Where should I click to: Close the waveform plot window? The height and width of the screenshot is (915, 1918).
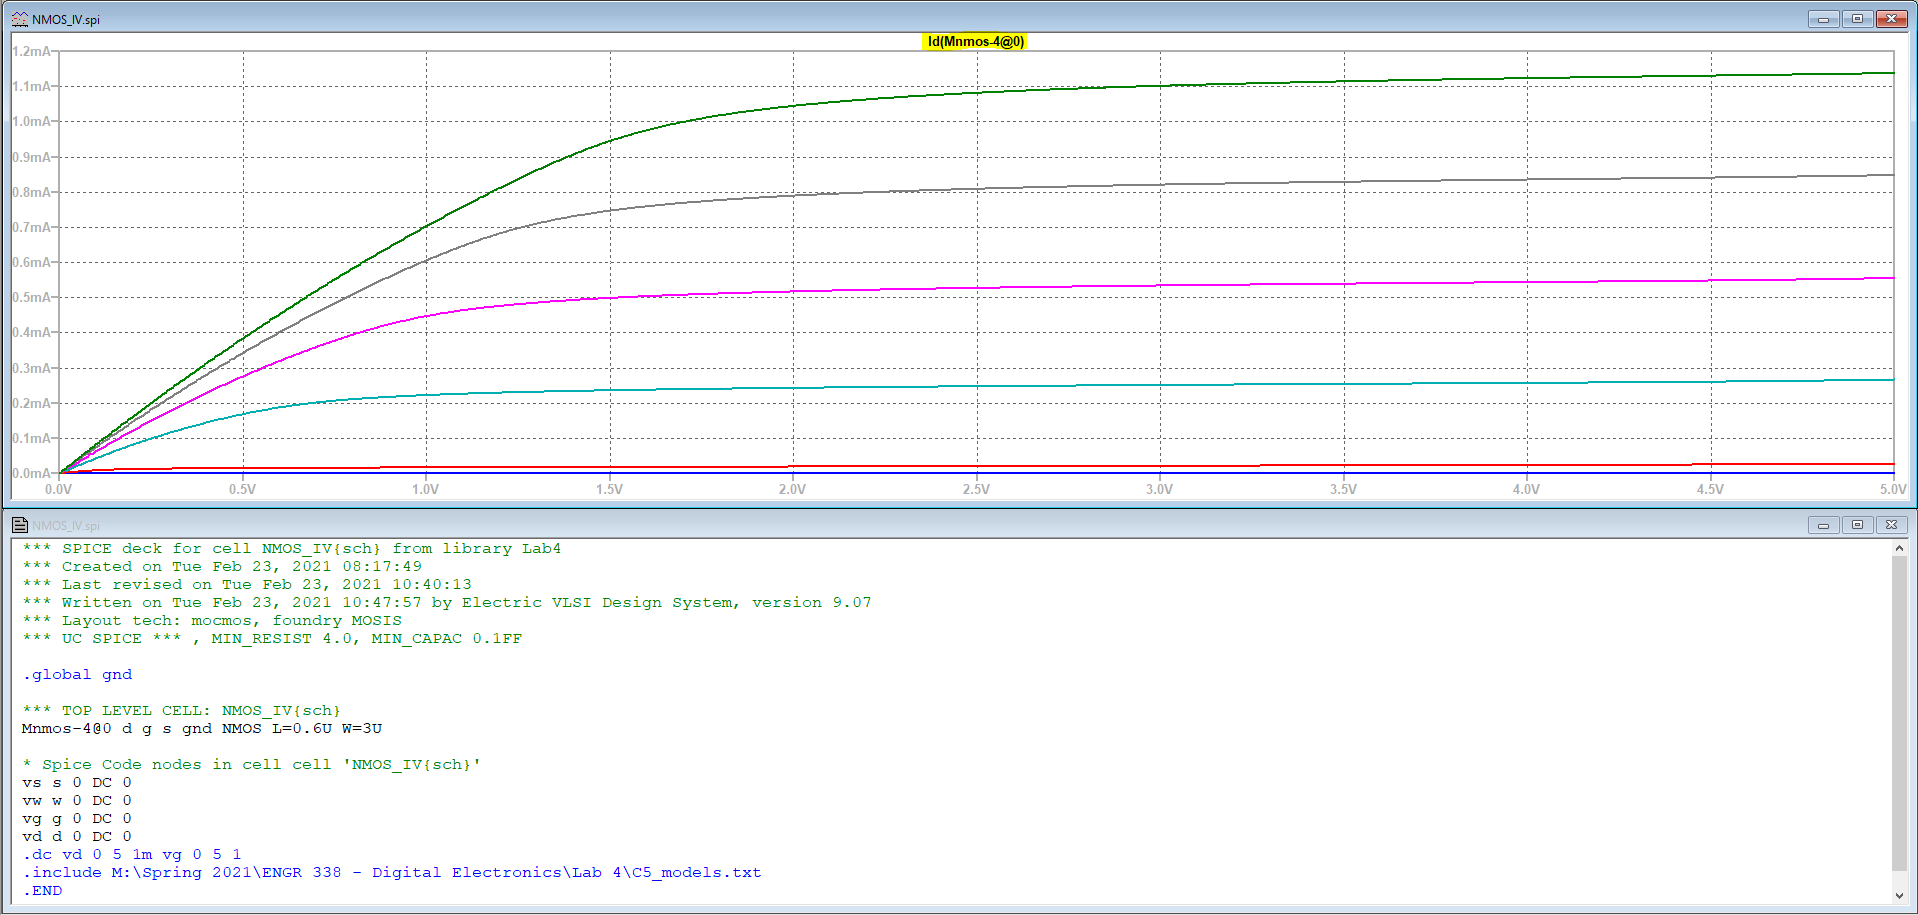(1891, 19)
